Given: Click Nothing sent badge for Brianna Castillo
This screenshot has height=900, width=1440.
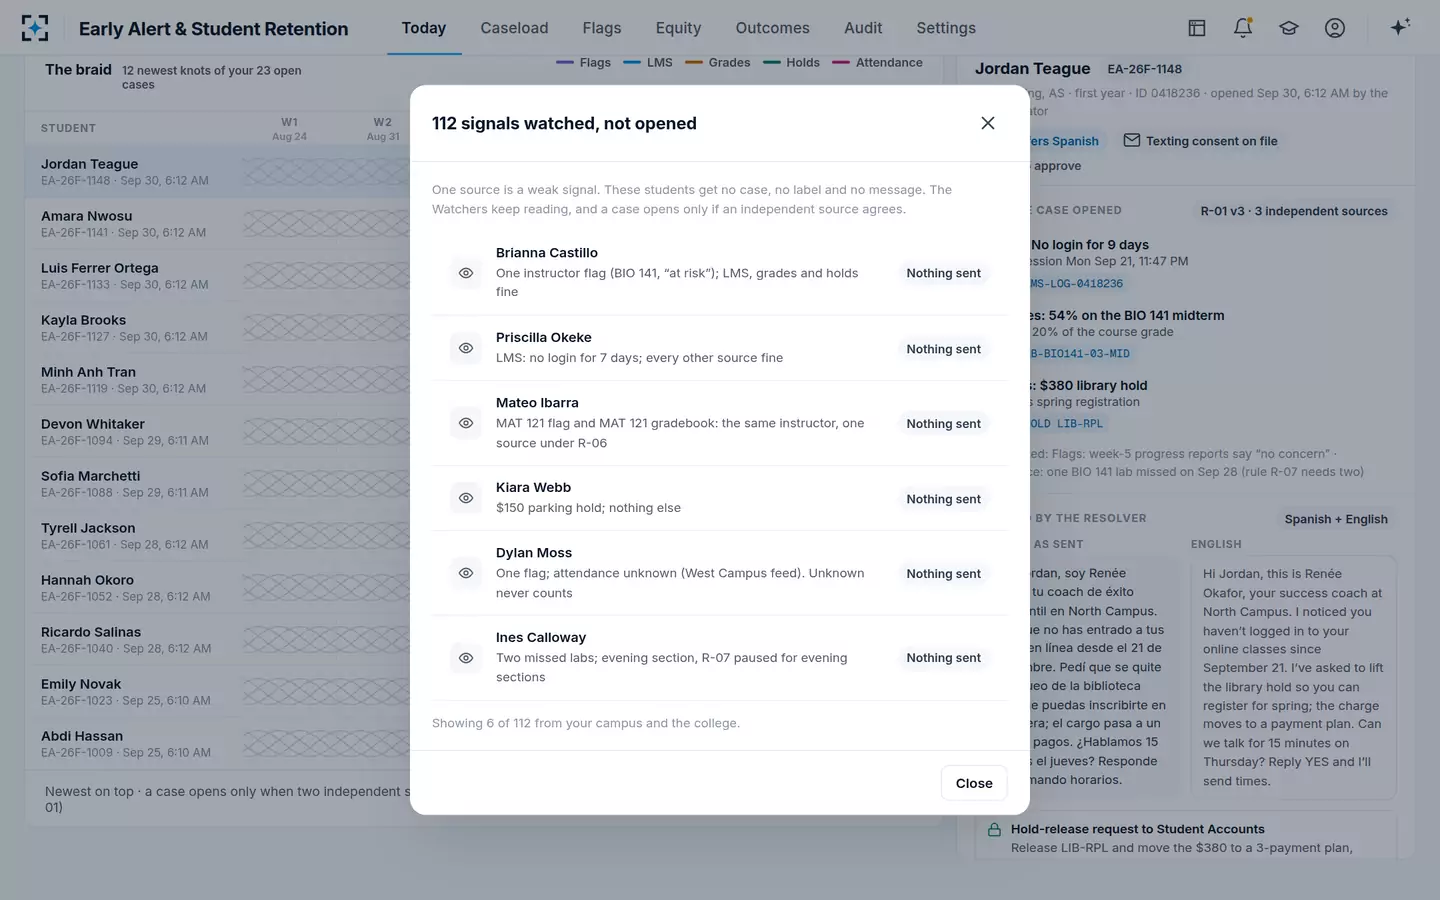Looking at the screenshot, I should coord(944,273).
